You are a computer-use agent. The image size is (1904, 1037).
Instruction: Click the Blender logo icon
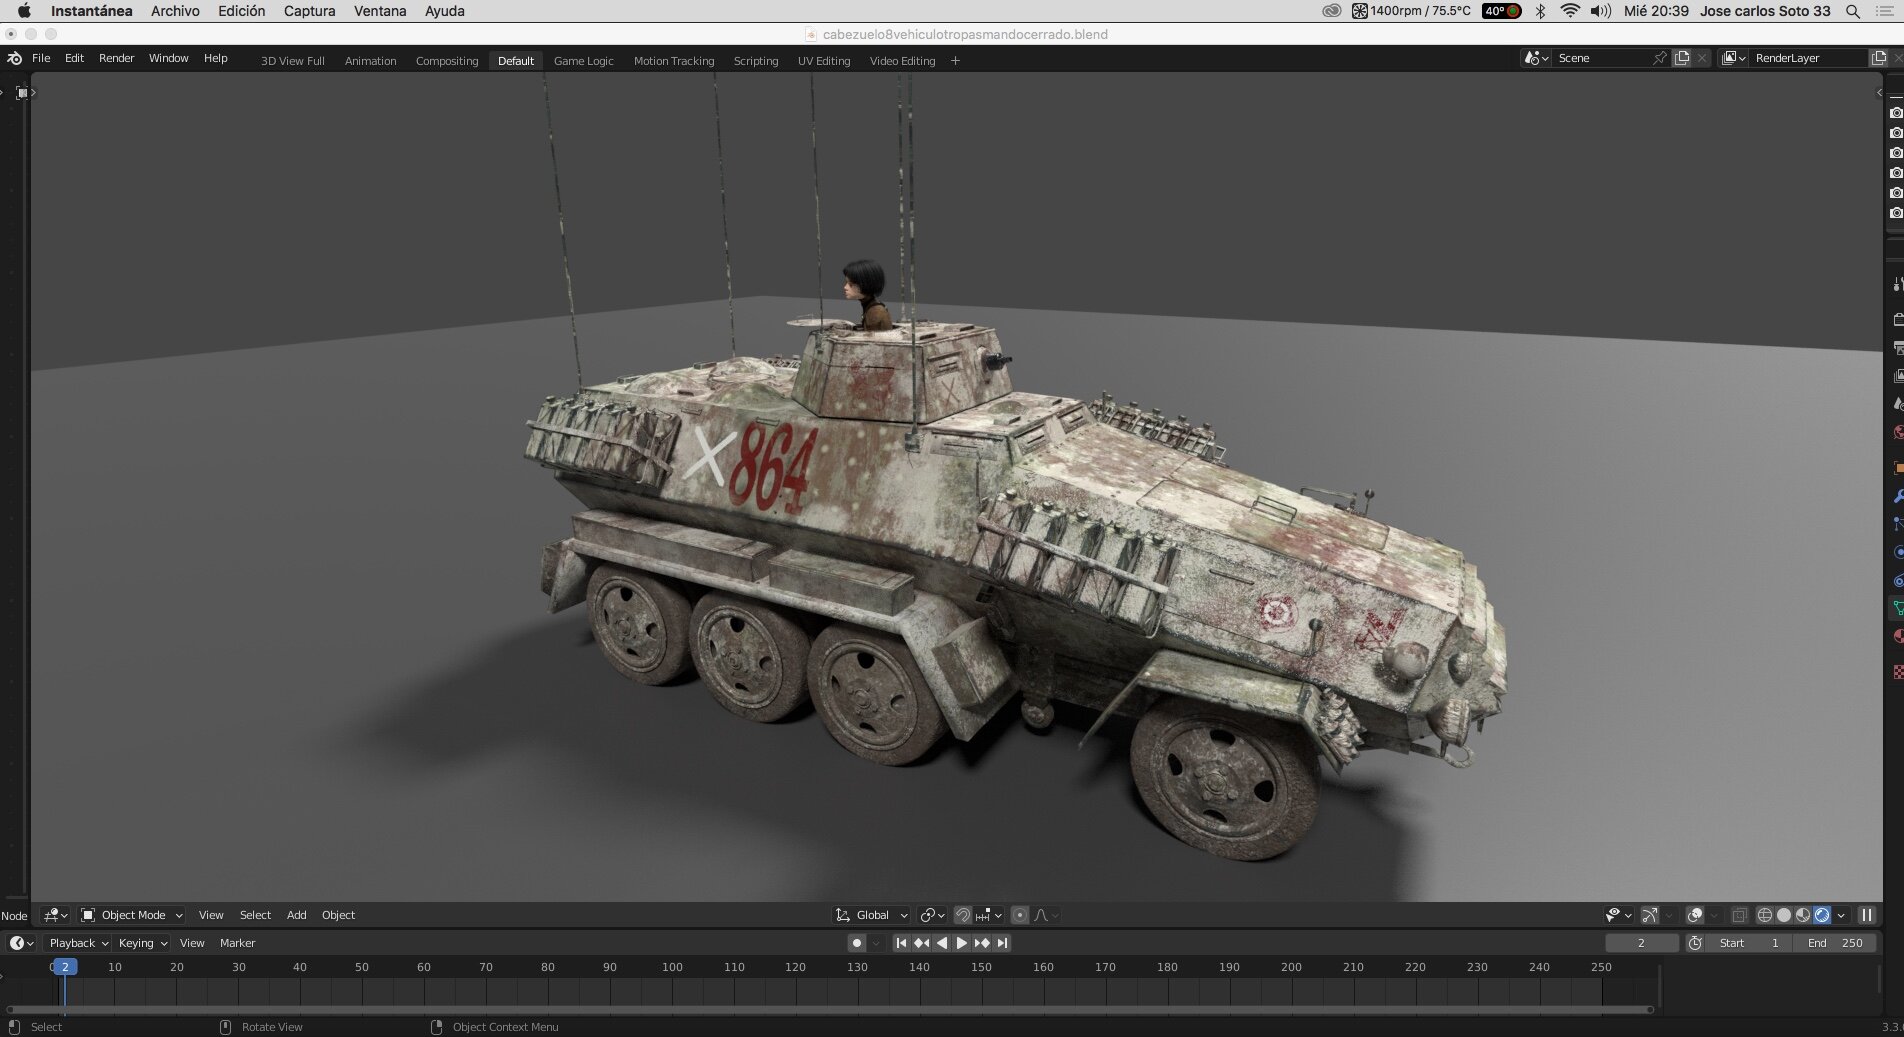tap(14, 58)
